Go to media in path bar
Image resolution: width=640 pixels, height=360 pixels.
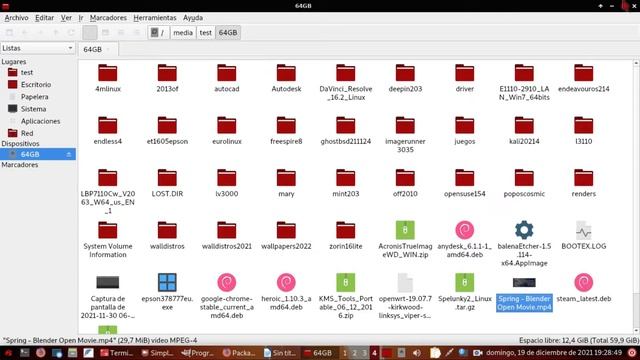[183, 33]
